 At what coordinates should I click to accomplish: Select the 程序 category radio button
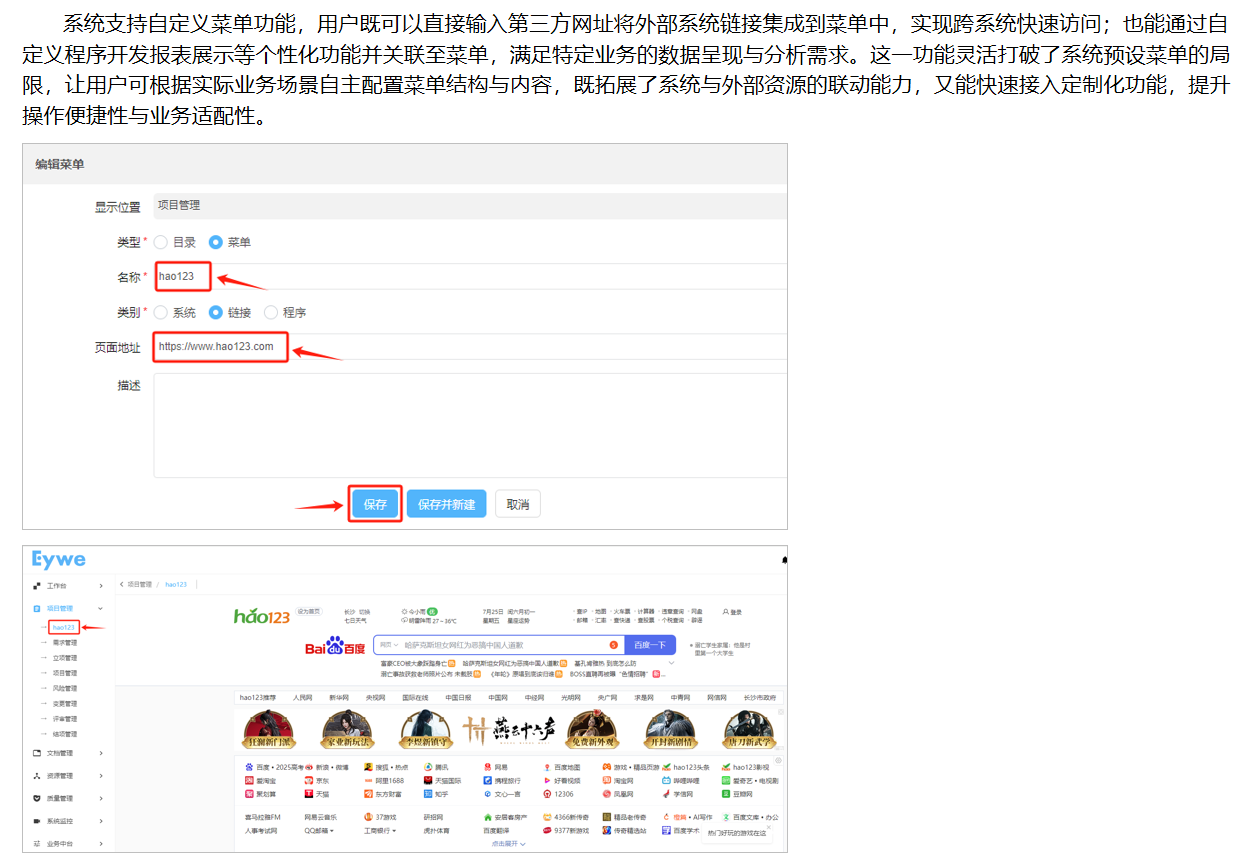[271, 312]
